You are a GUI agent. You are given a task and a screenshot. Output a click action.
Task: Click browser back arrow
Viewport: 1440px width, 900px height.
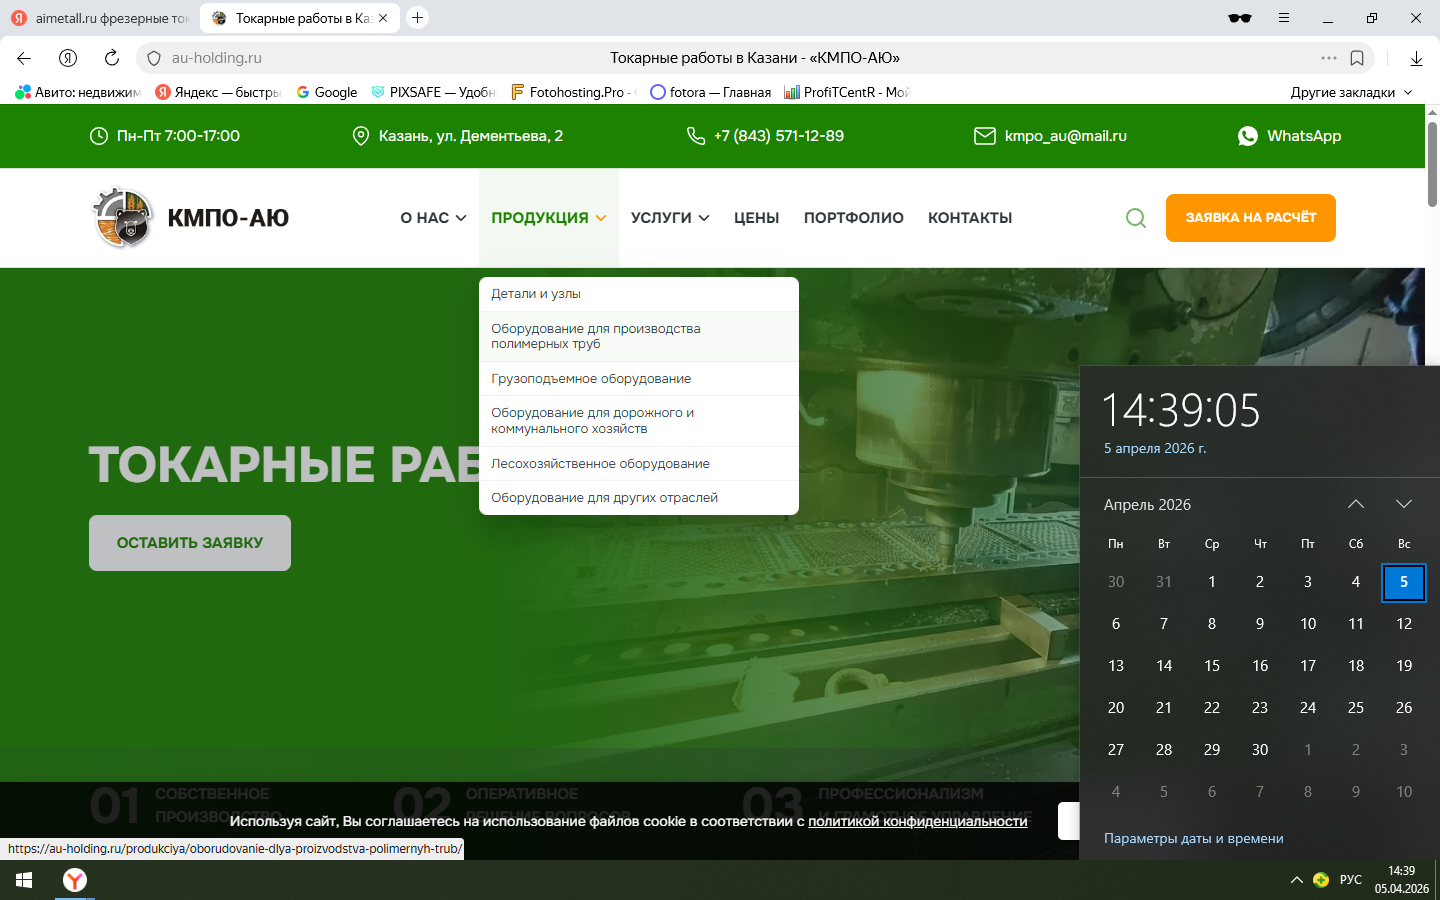[x=24, y=58]
